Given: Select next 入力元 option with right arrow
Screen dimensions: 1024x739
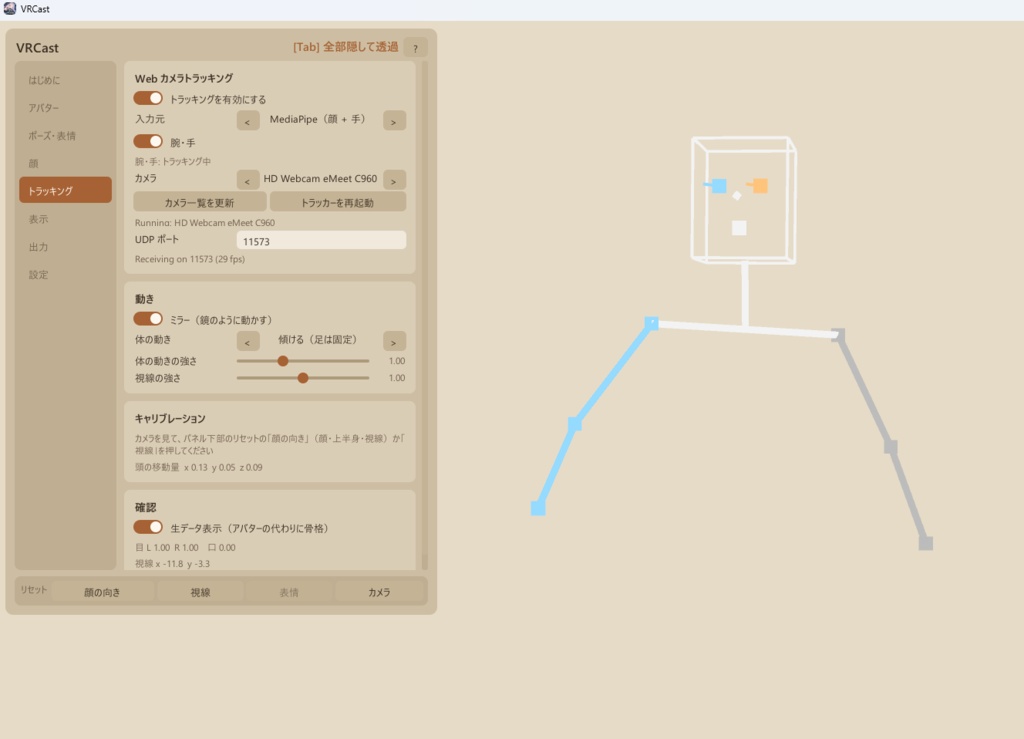Looking at the screenshot, I should [x=394, y=121].
